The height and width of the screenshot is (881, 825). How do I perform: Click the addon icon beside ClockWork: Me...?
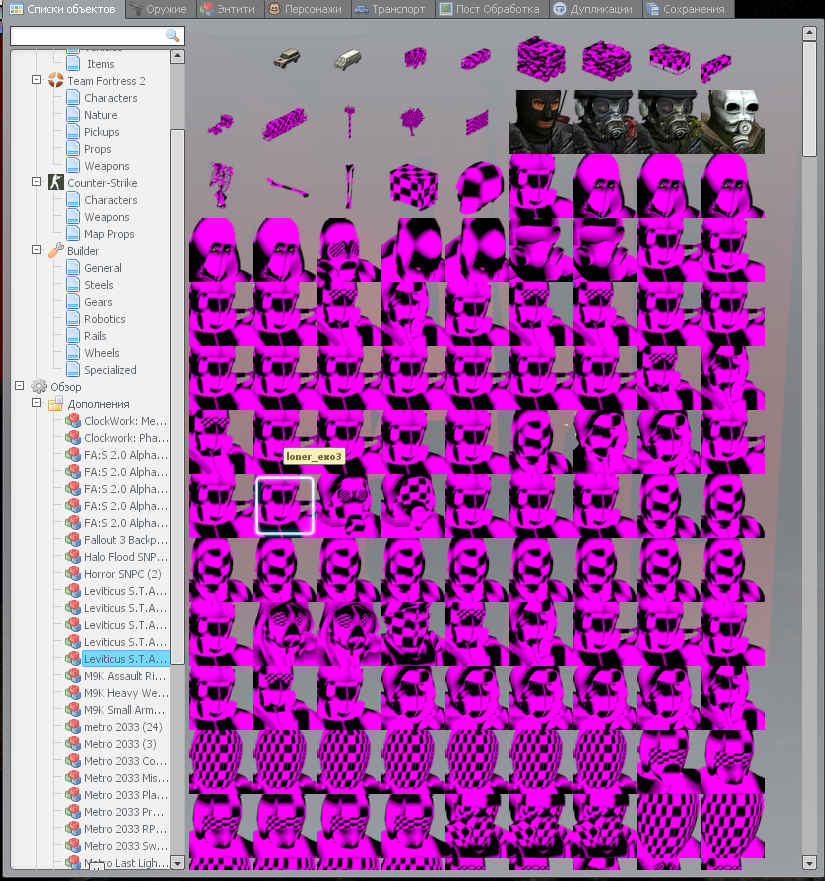click(72, 420)
